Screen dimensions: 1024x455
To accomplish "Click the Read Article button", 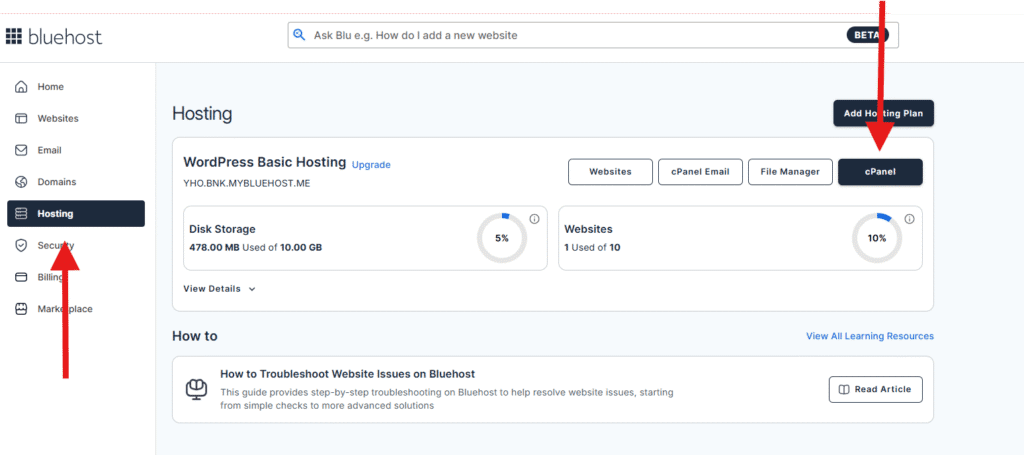I will 876,389.
